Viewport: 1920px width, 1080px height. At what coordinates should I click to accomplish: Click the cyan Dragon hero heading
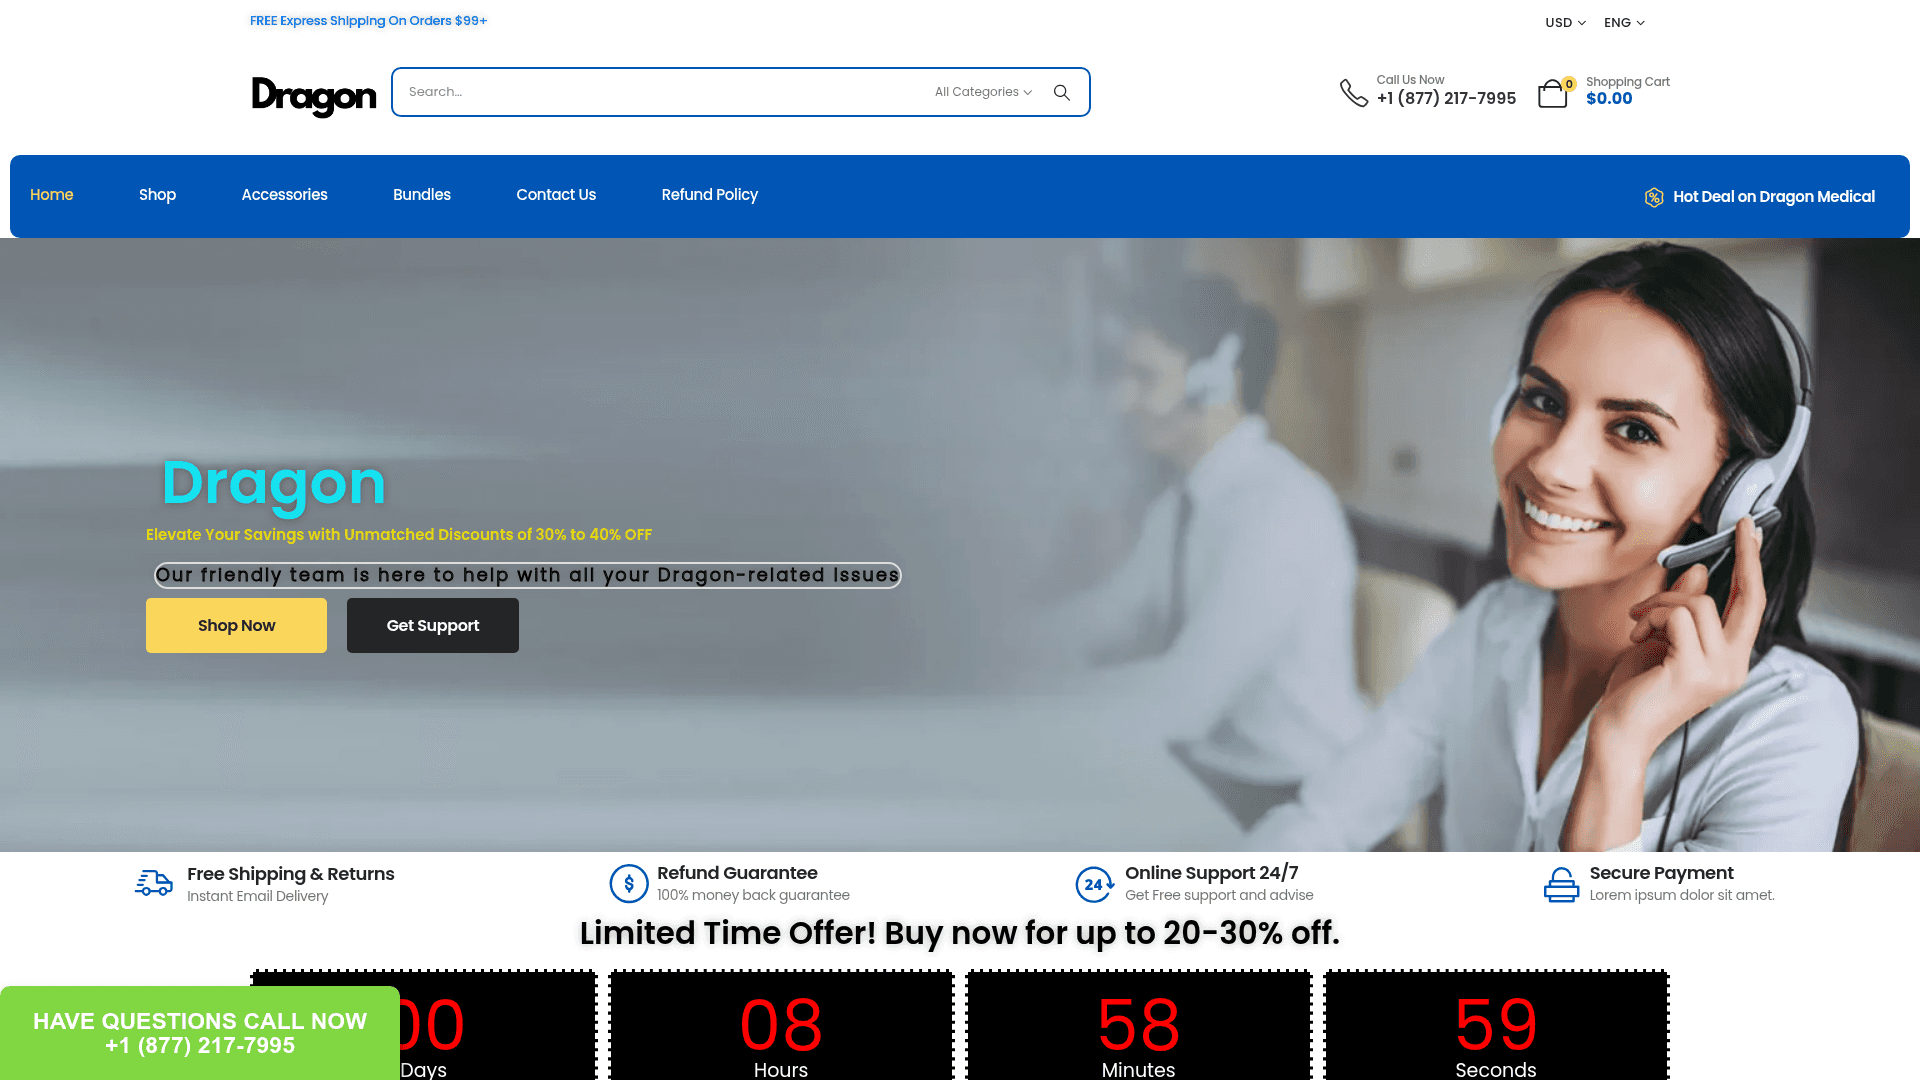click(x=274, y=484)
